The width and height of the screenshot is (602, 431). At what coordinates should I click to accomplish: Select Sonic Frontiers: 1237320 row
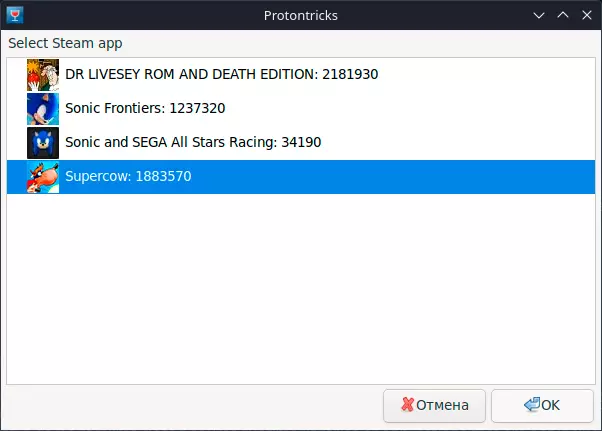click(x=301, y=109)
